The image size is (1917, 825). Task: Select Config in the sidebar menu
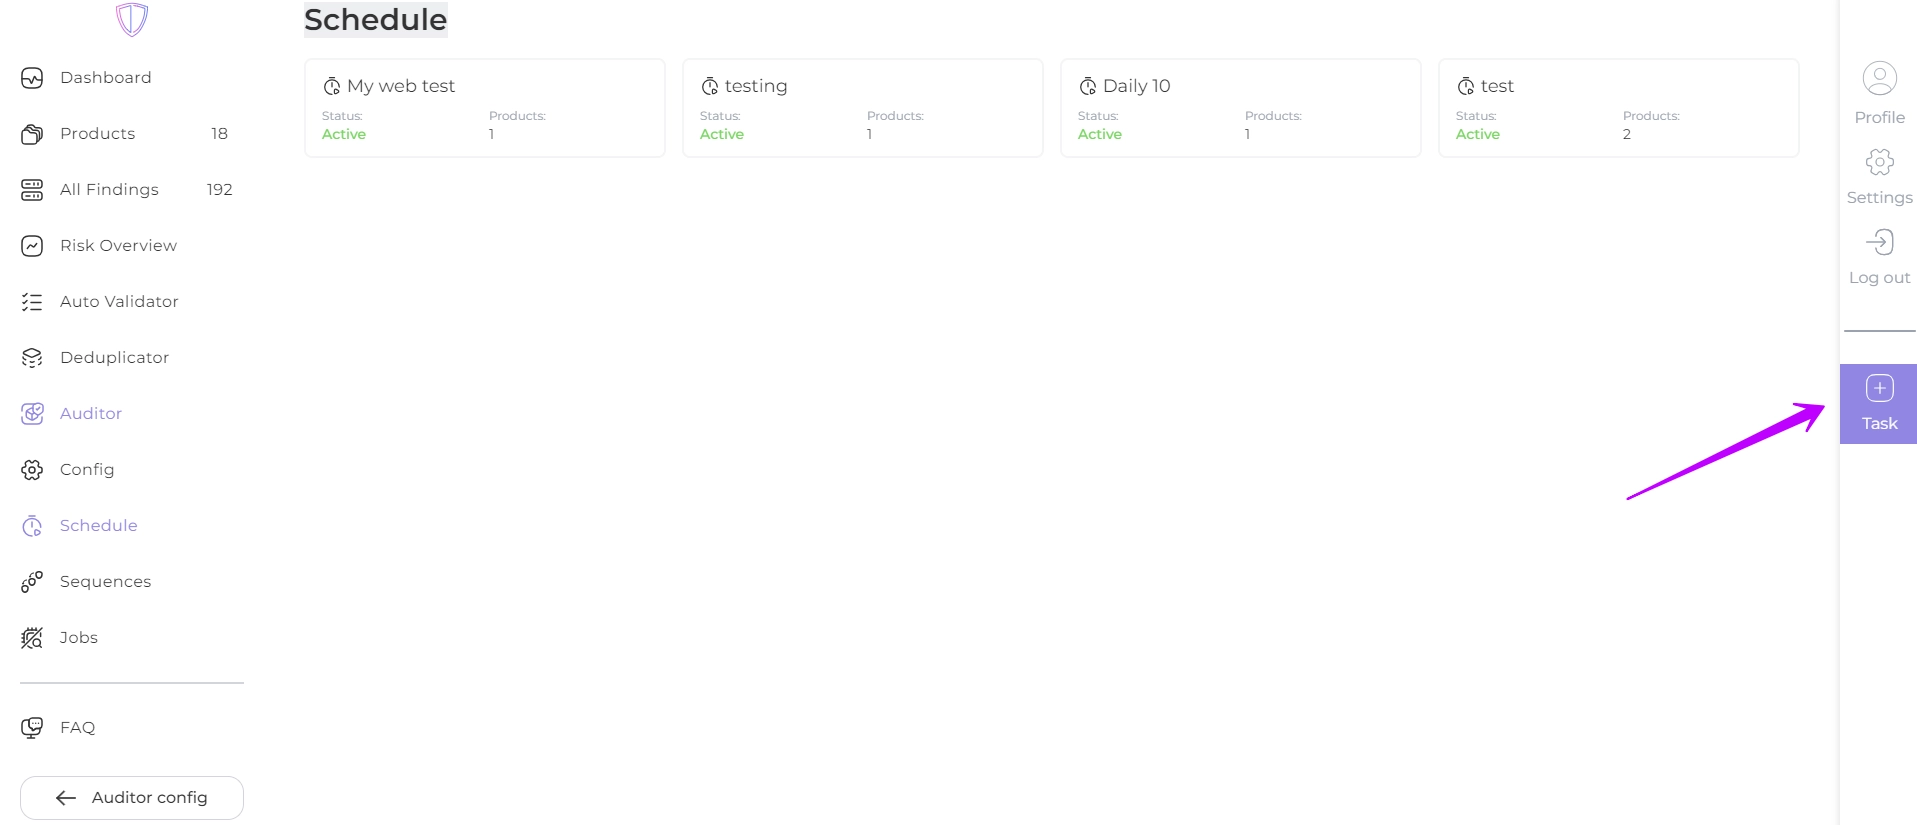click(87, 470)
